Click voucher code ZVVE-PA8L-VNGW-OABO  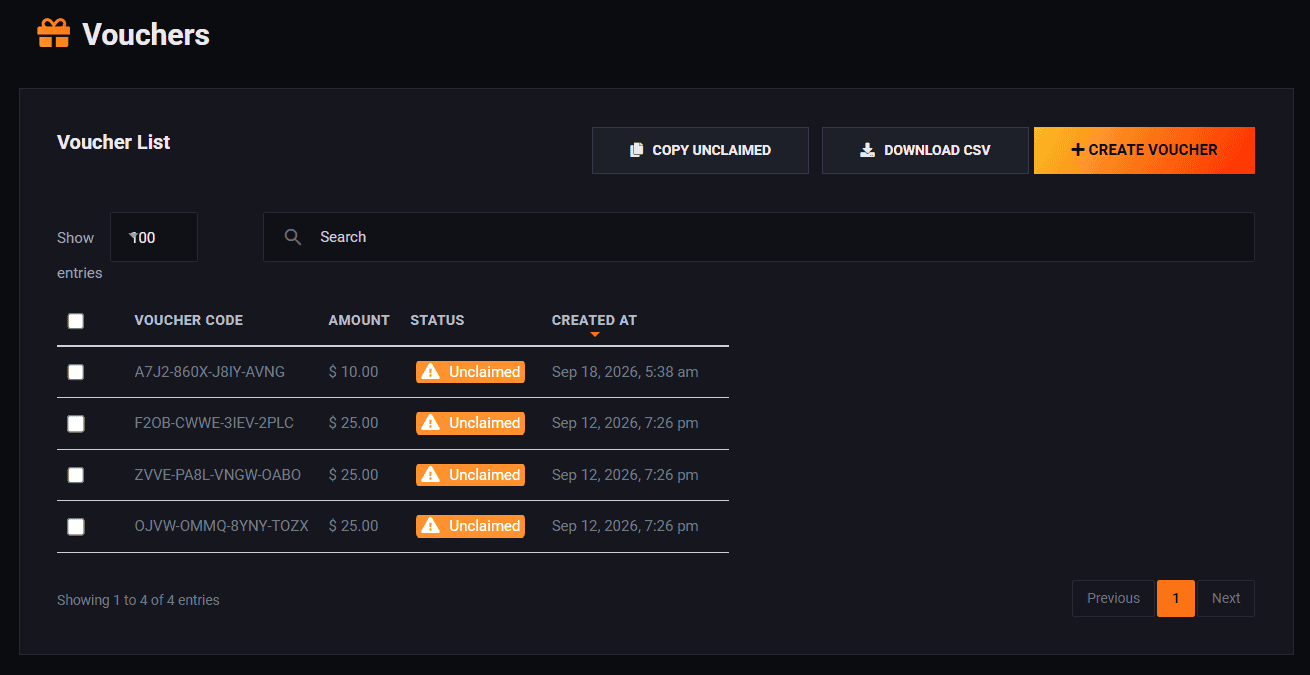218,475
